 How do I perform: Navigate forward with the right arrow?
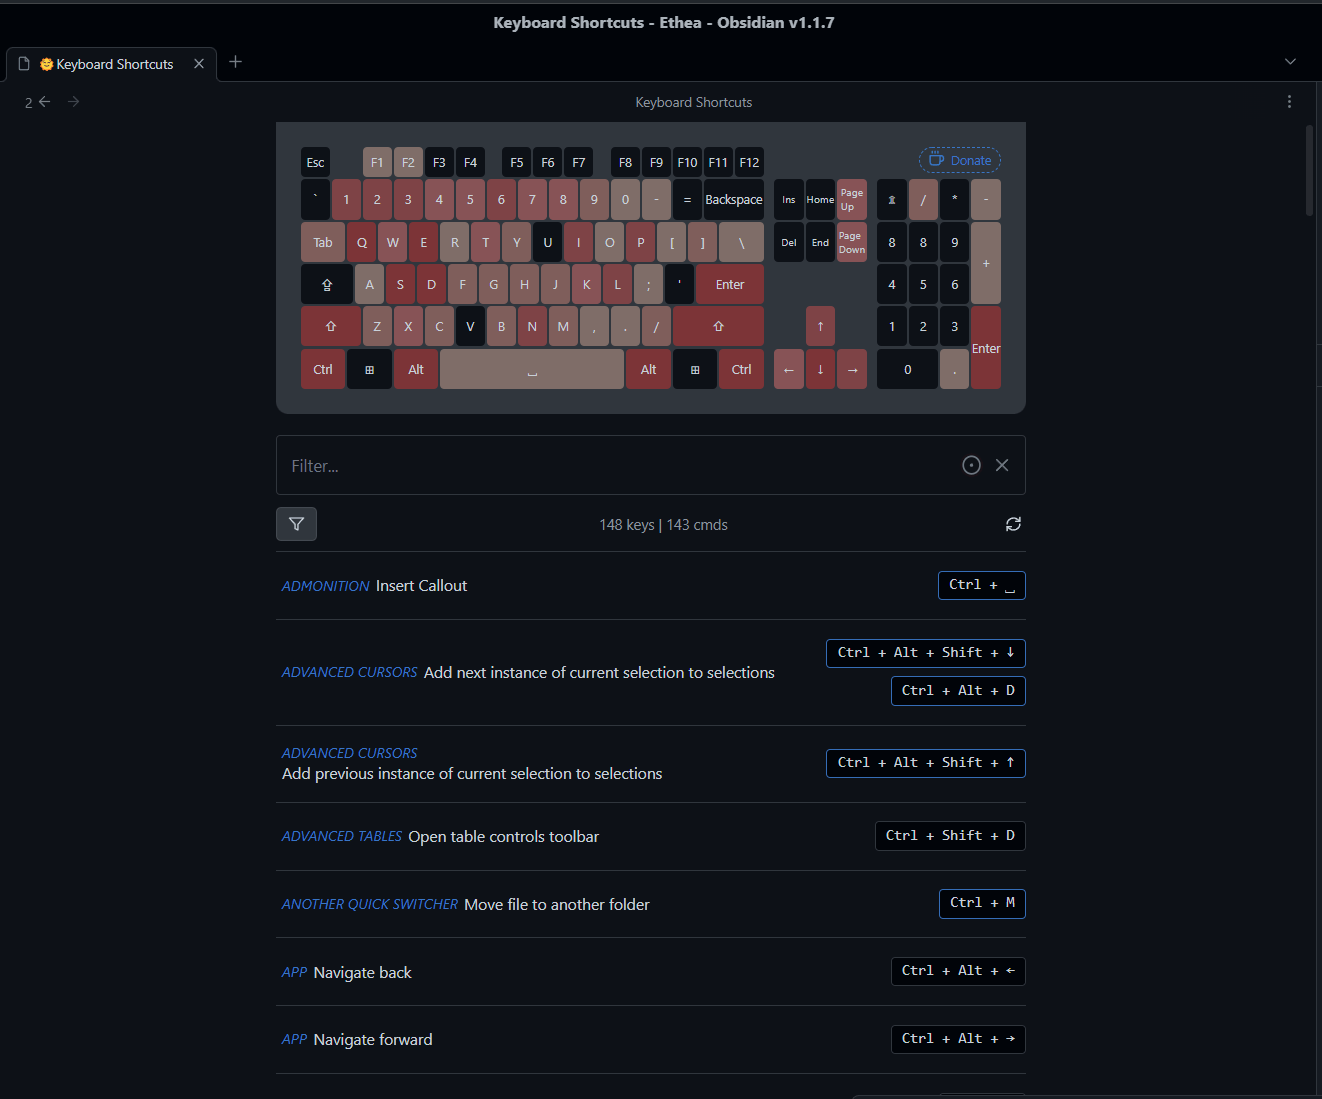pos(73,102)
